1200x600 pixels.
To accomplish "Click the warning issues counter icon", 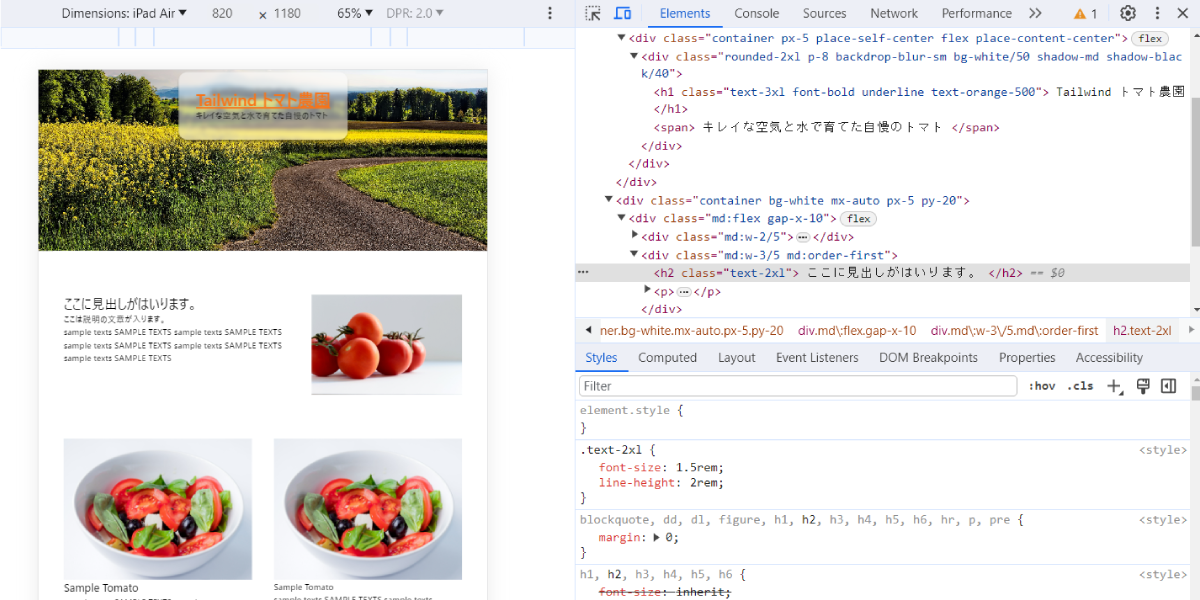I will tap(1086, 13).
